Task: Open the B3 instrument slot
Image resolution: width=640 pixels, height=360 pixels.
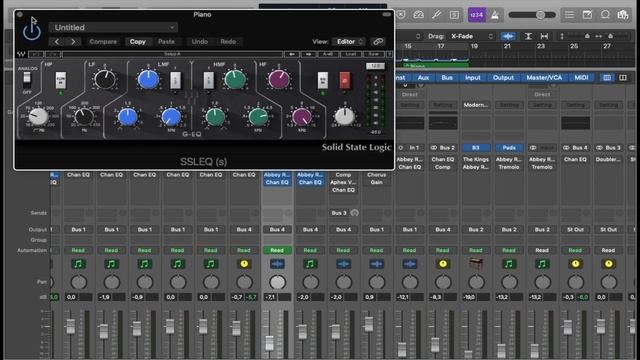Action: click(x=476, y=147)
